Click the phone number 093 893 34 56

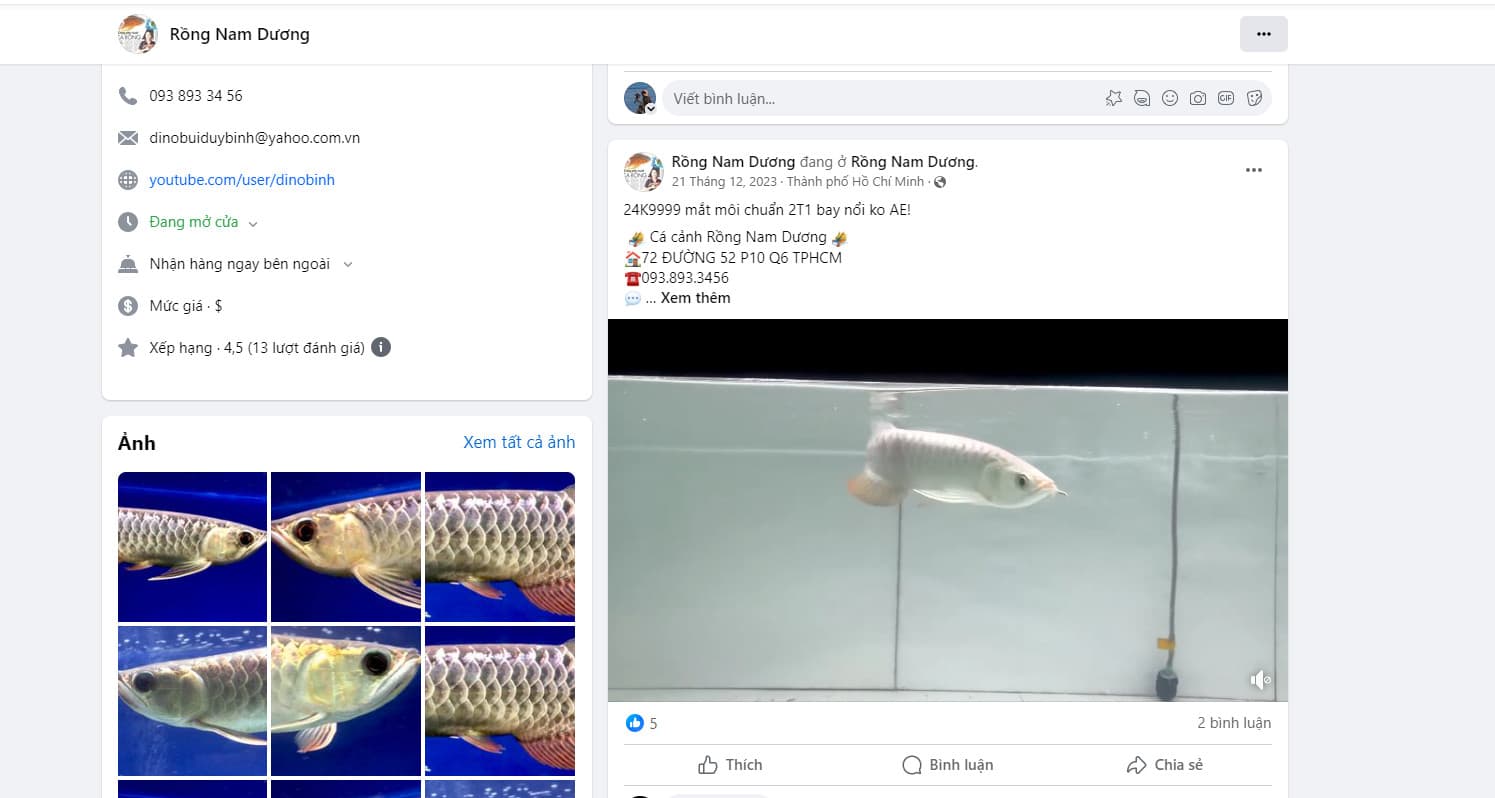[196, 96]
